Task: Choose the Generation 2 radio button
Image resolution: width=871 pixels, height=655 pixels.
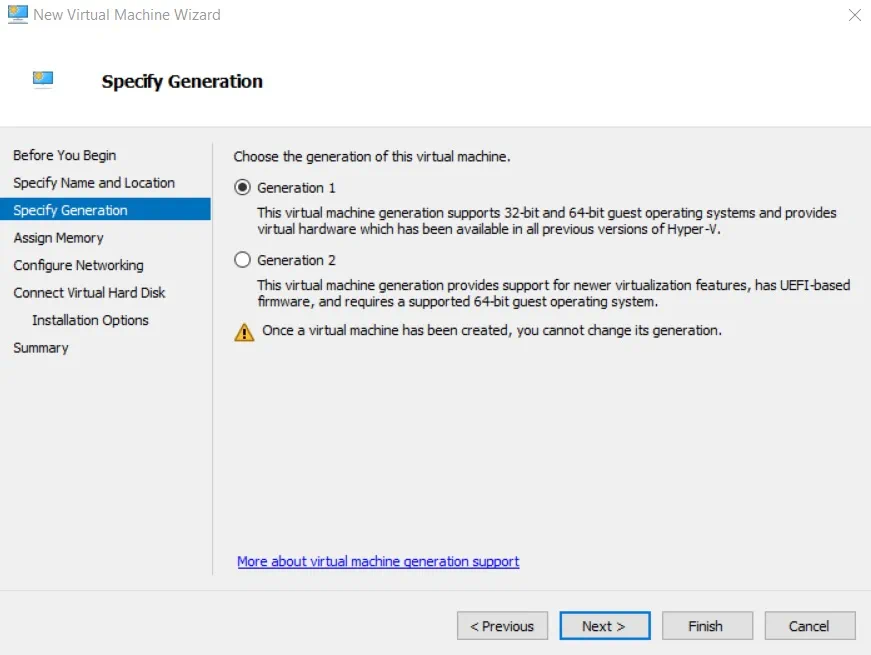Action: [242, 260]
